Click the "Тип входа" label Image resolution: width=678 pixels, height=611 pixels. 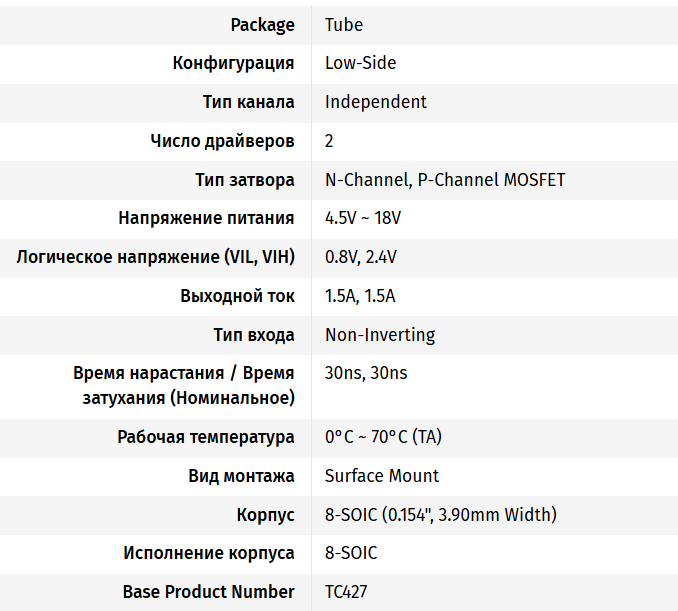point(254,335)
